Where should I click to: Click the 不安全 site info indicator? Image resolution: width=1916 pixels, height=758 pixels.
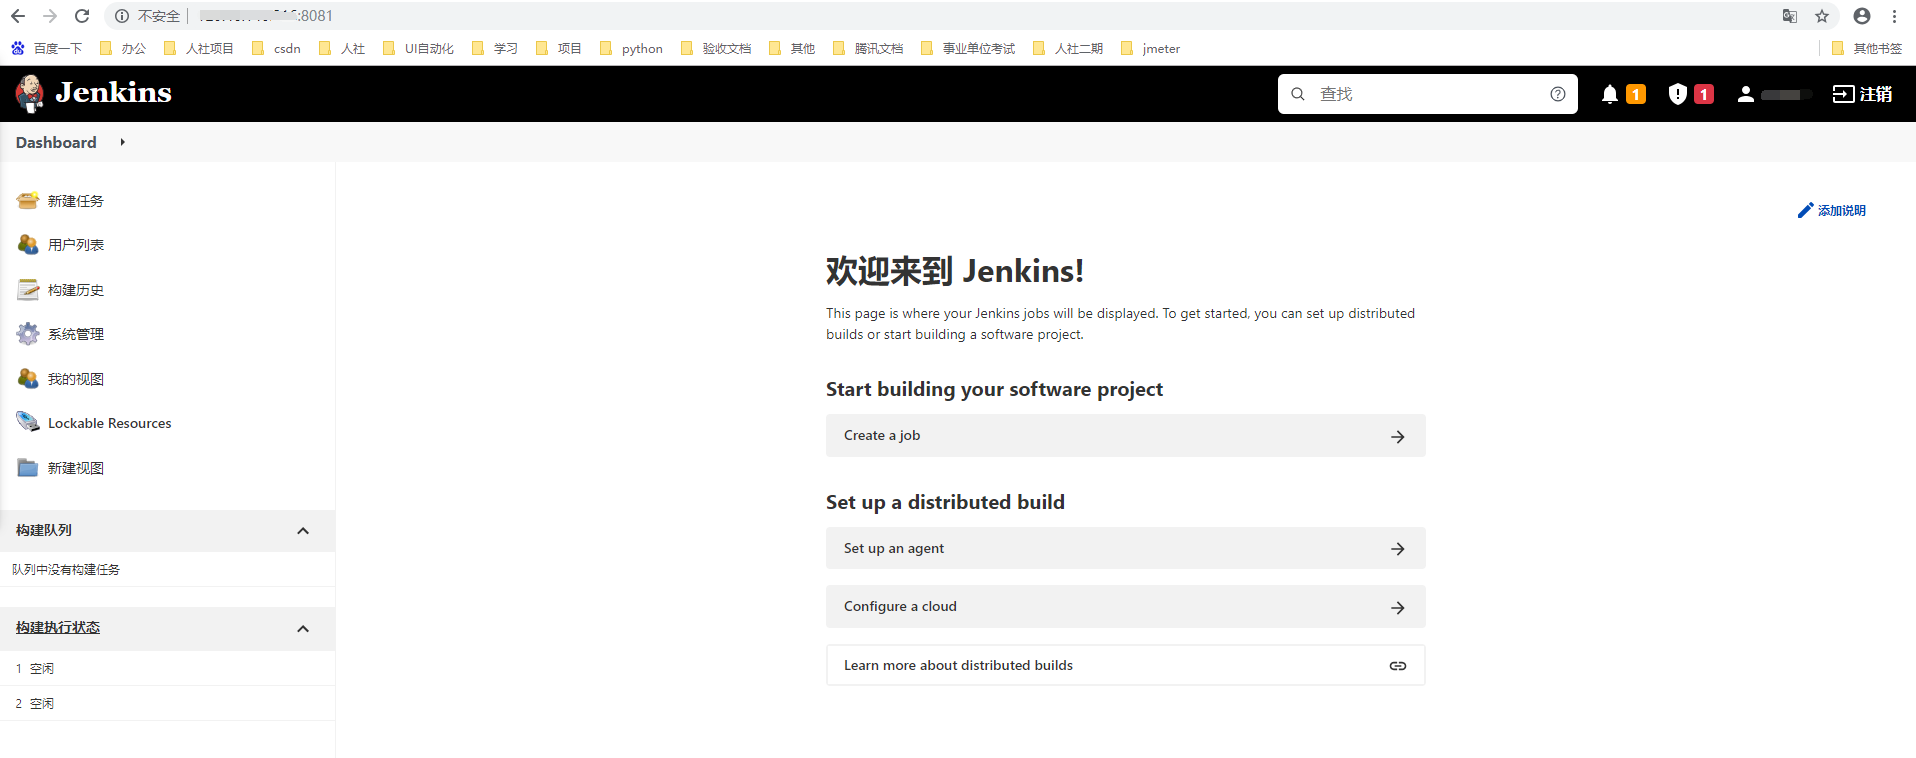point(148,16)
